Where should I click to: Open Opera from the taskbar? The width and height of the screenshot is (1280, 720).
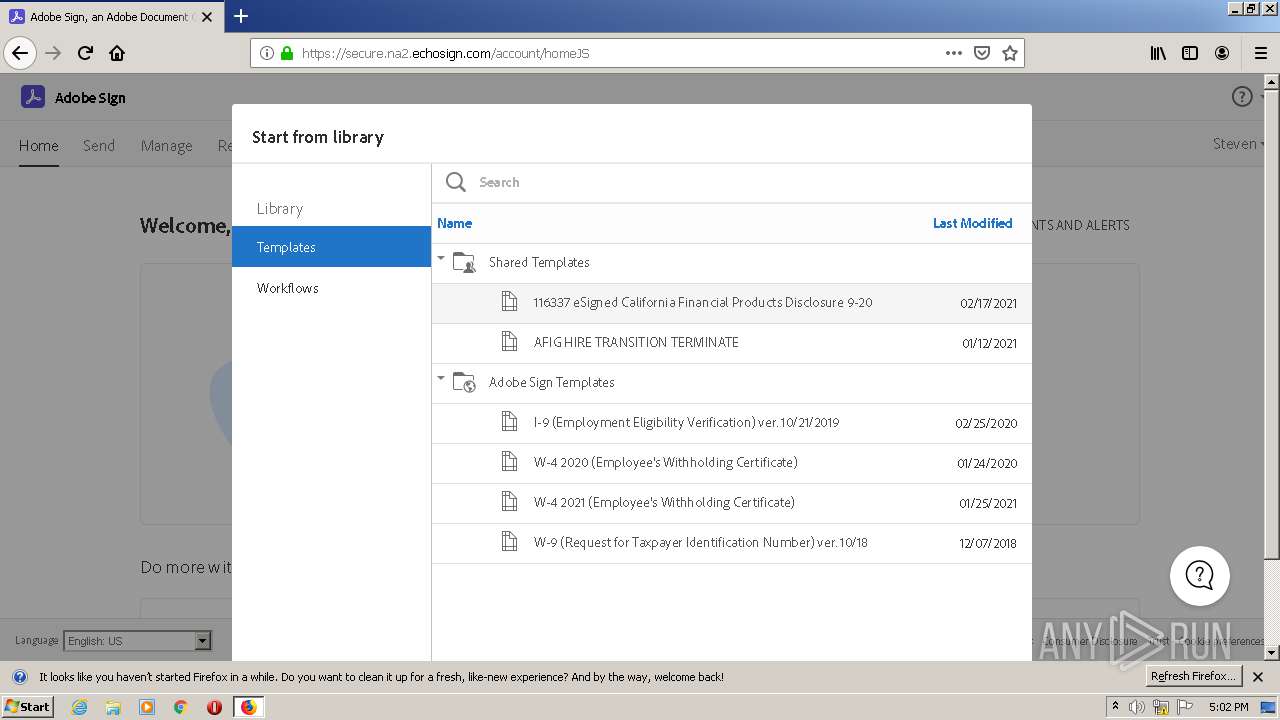tap(214, 707)
